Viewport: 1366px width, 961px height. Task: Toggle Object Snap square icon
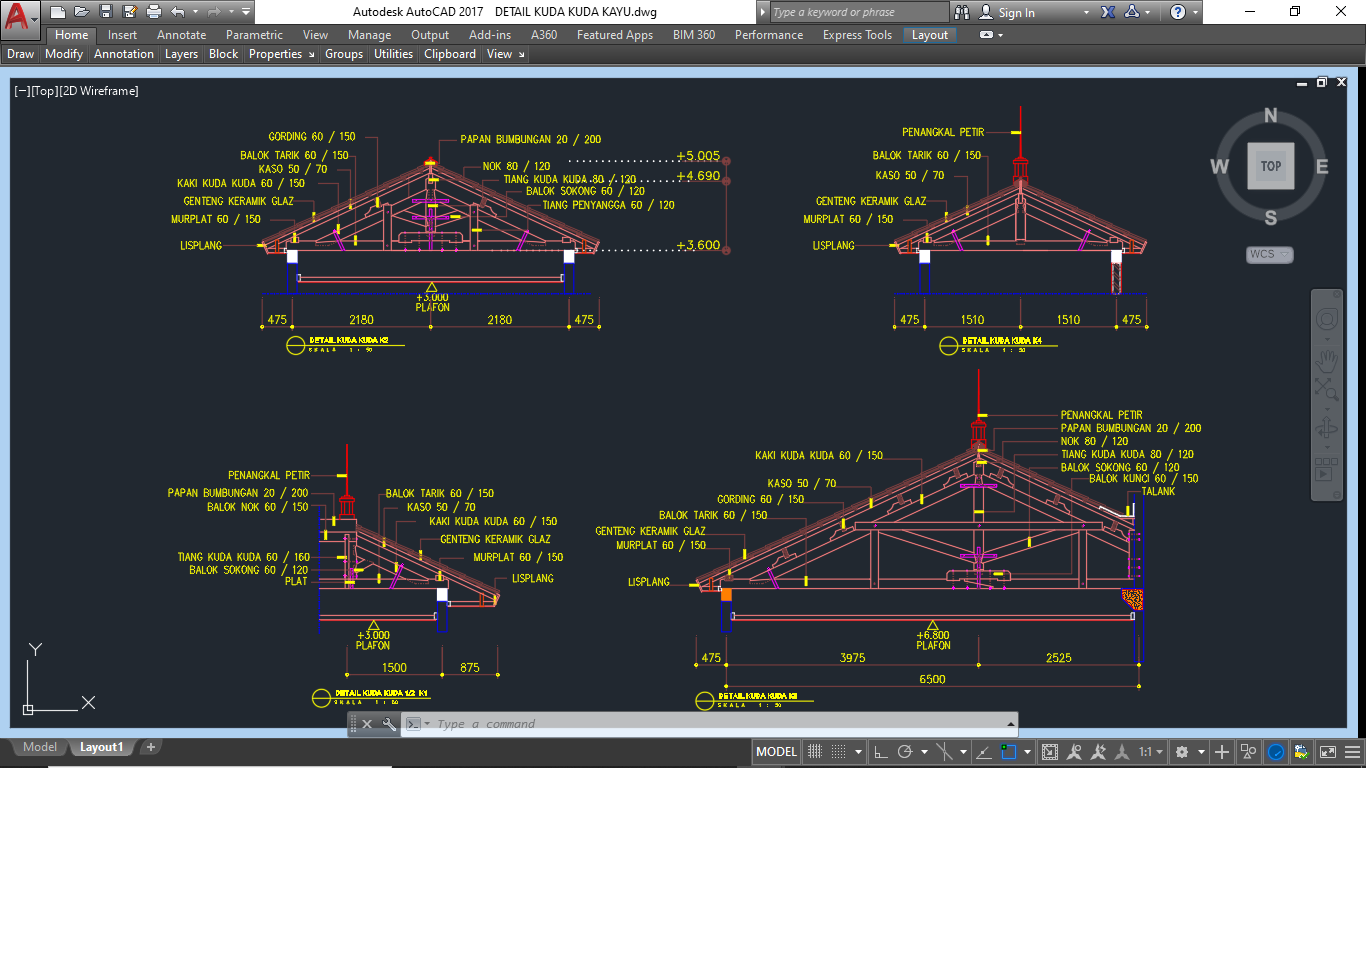point(1008,752)
